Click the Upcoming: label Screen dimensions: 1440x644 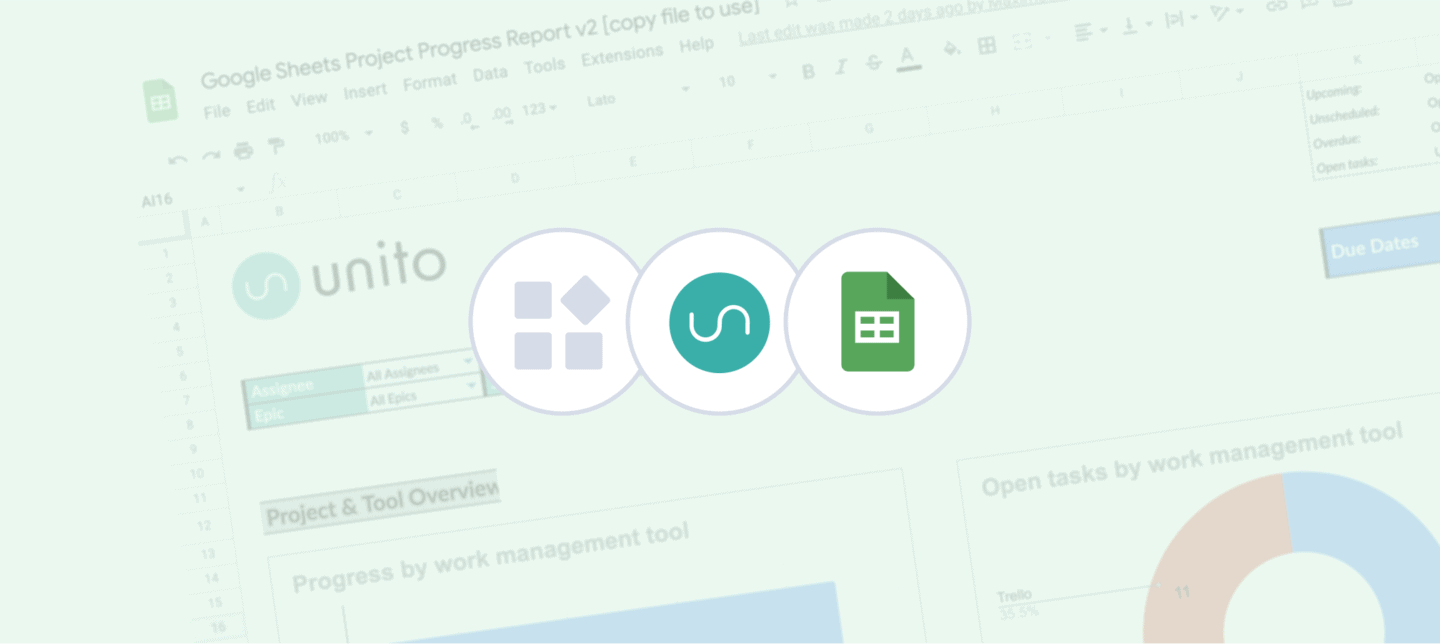(x=1335, y=93)
